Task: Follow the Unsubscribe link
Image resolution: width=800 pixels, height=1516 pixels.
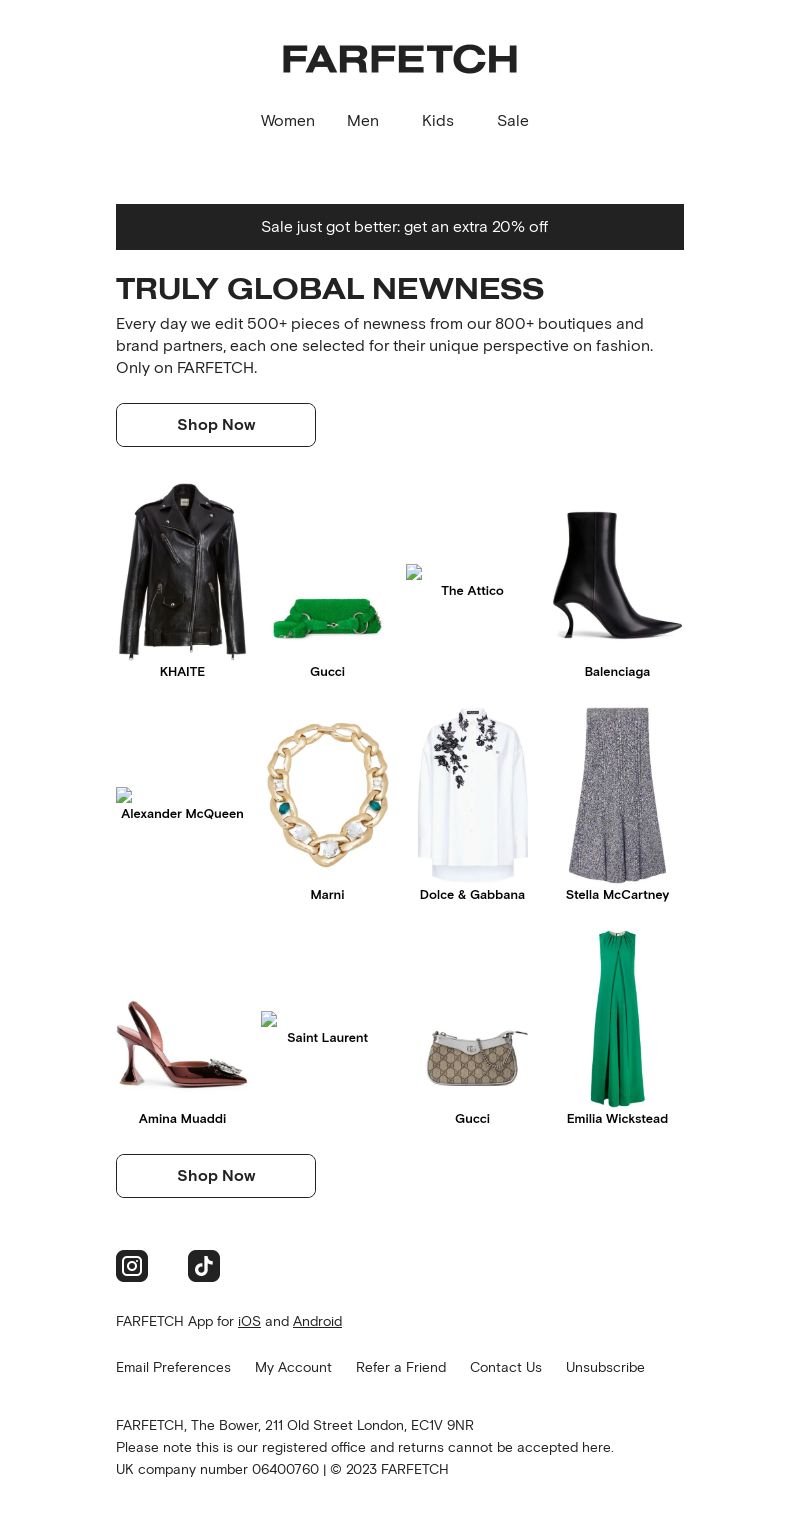Action: click(605, 1367)
